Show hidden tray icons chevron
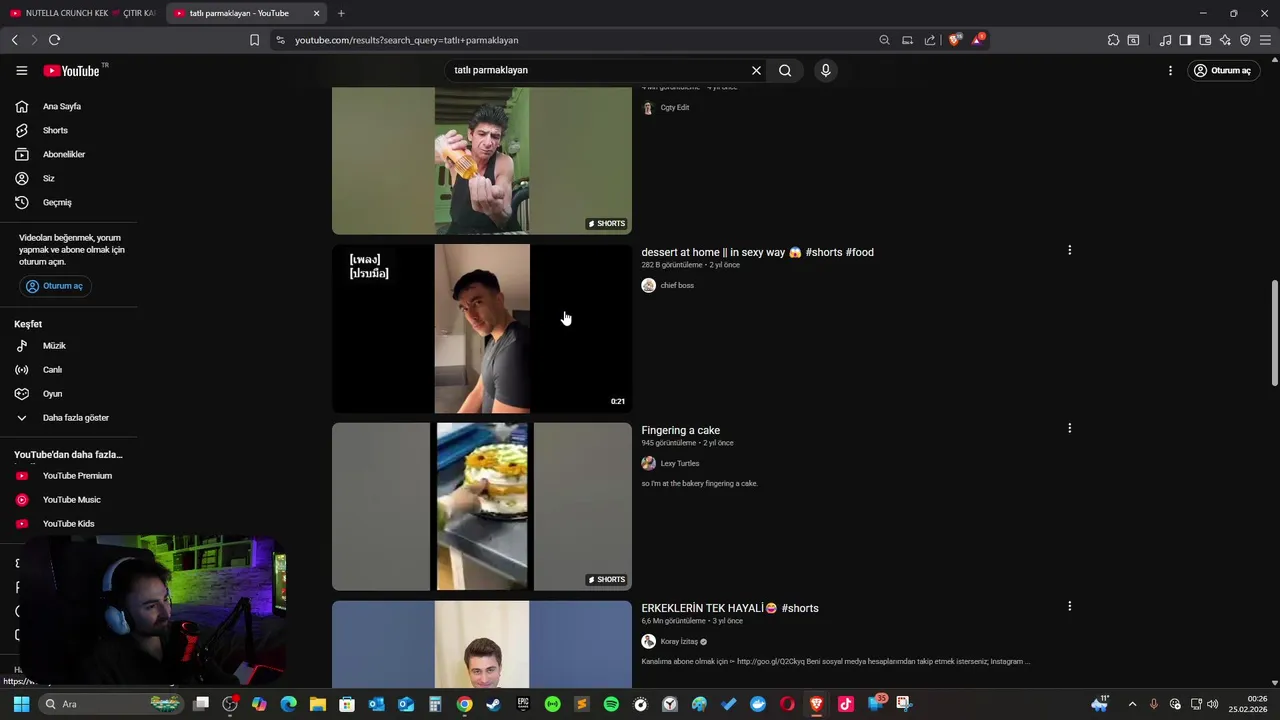This screenshot has height=720, width=1280. point(1132,704)
